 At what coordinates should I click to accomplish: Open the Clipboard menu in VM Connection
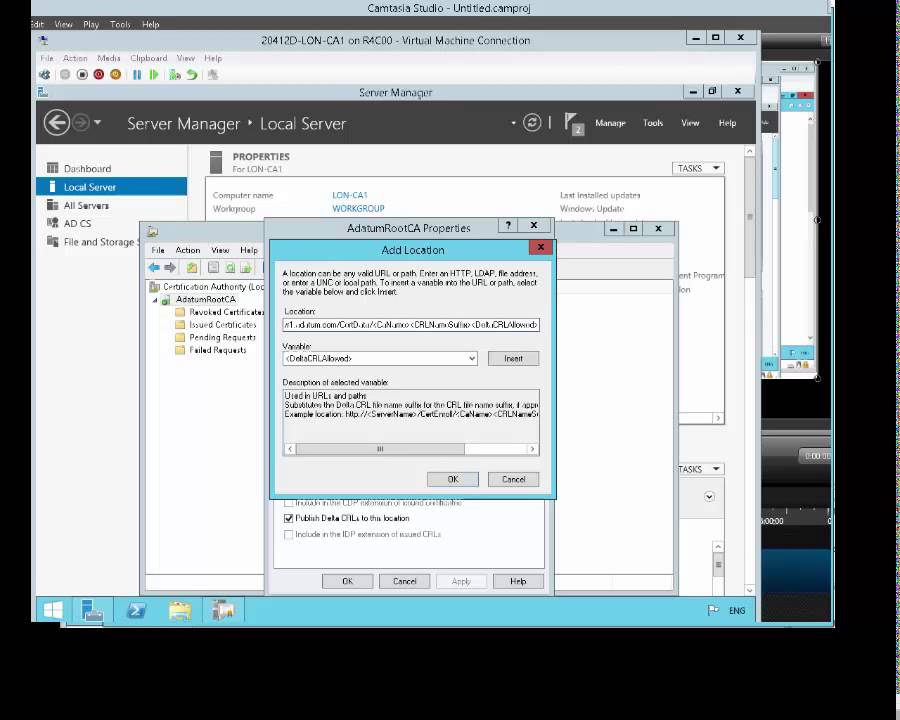click(x=149, y=58)
